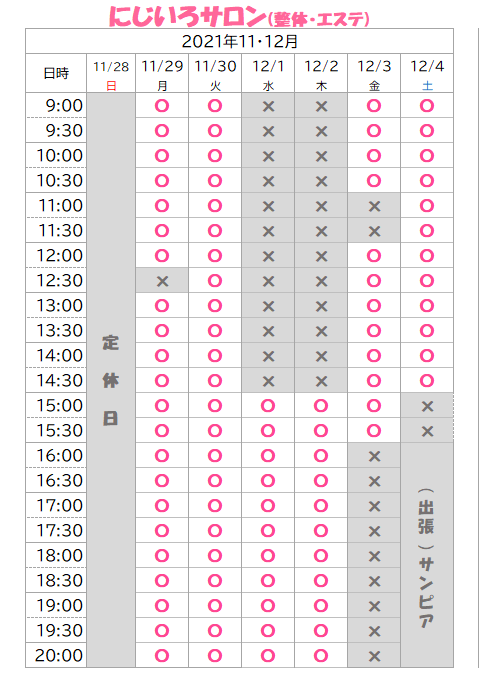
Task: Click the X at 15:00 on 12/4
Action: (427, 406)
